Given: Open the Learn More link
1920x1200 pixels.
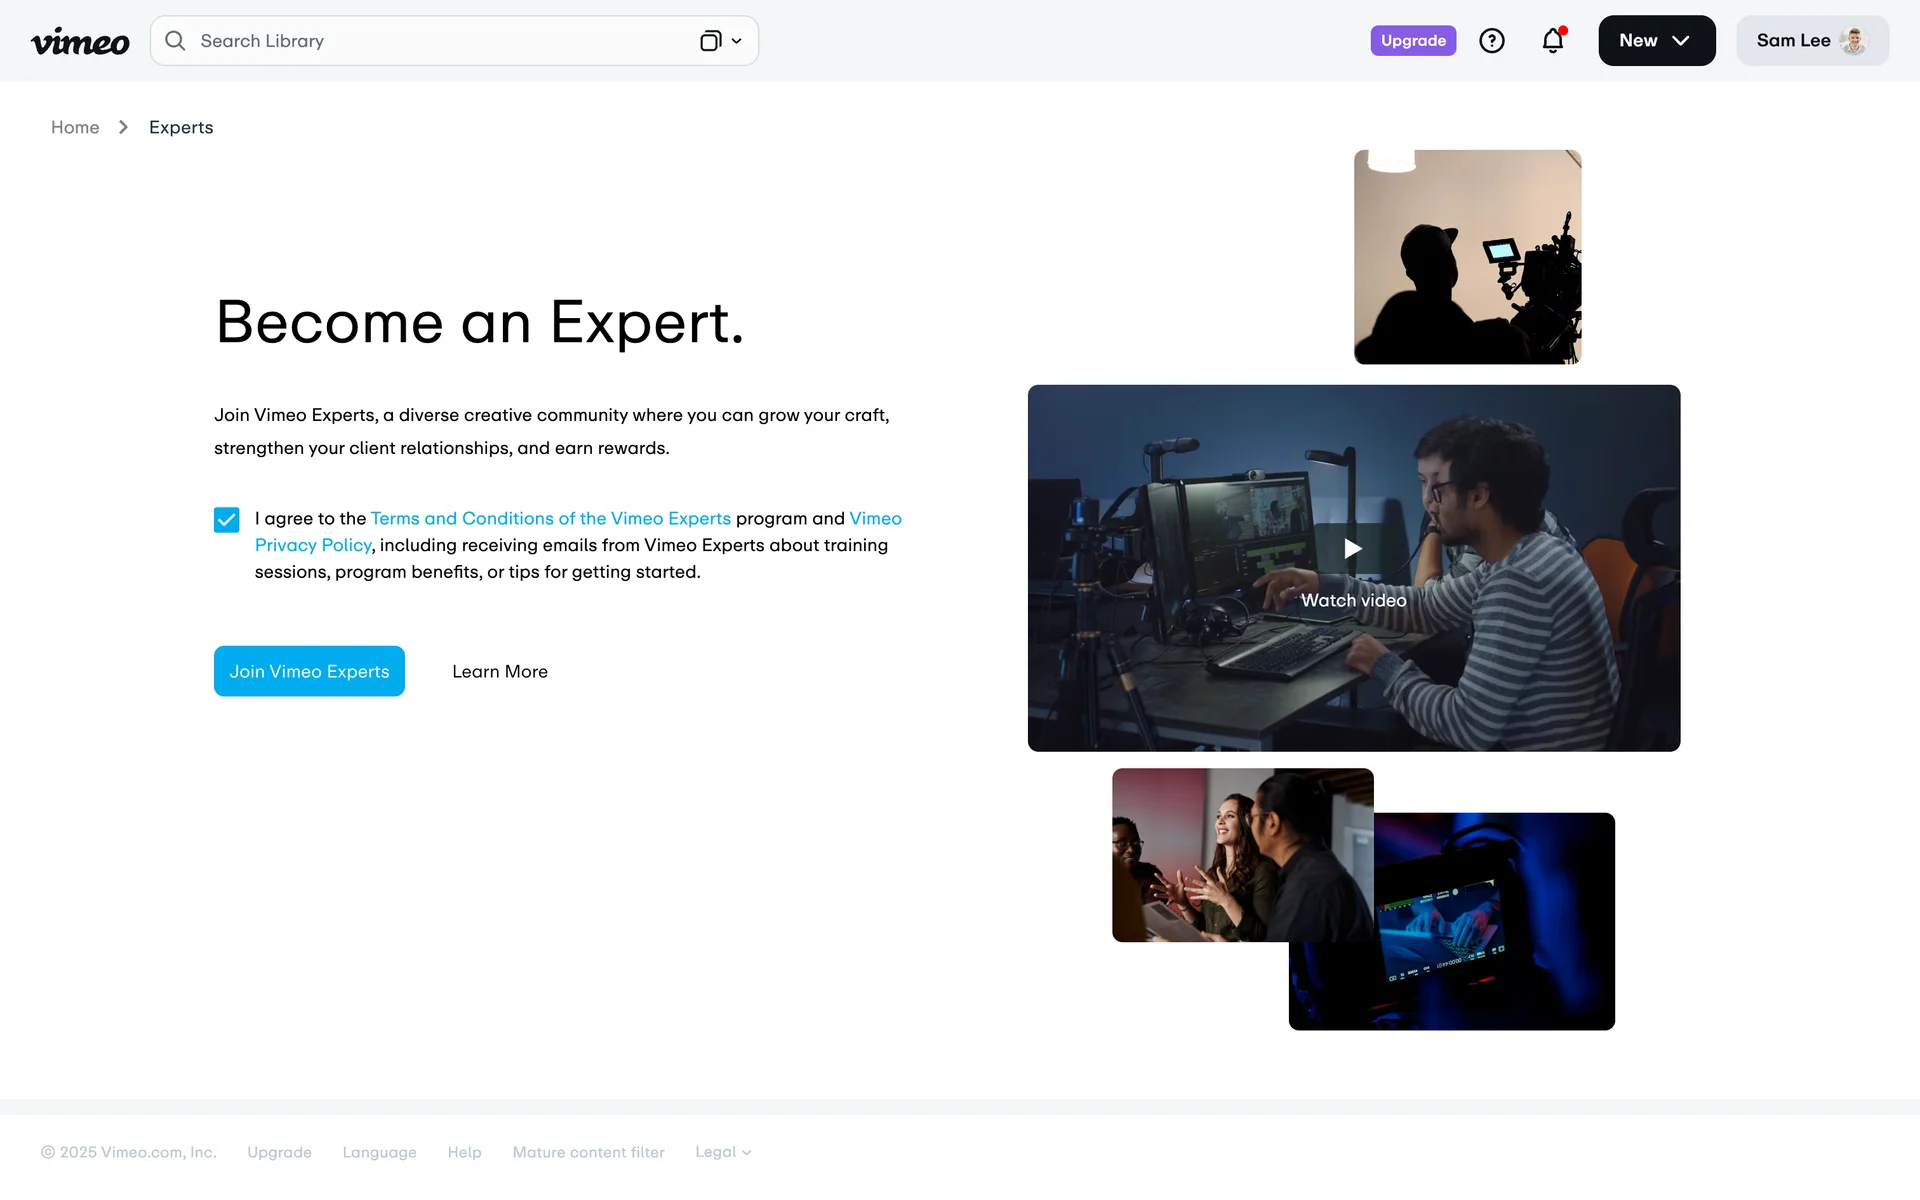Looking at the screenshot, I should (500, 672).
